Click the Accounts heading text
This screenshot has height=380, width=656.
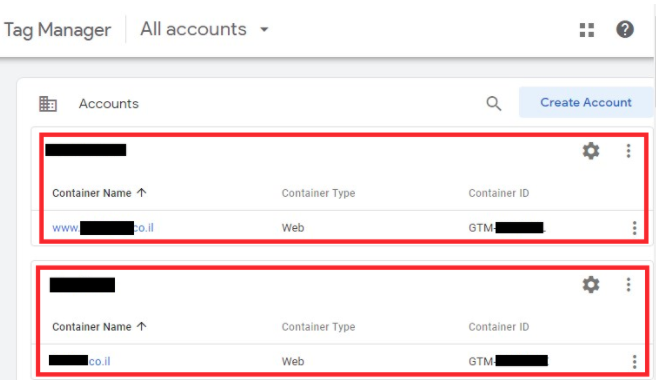click(109, 103)
